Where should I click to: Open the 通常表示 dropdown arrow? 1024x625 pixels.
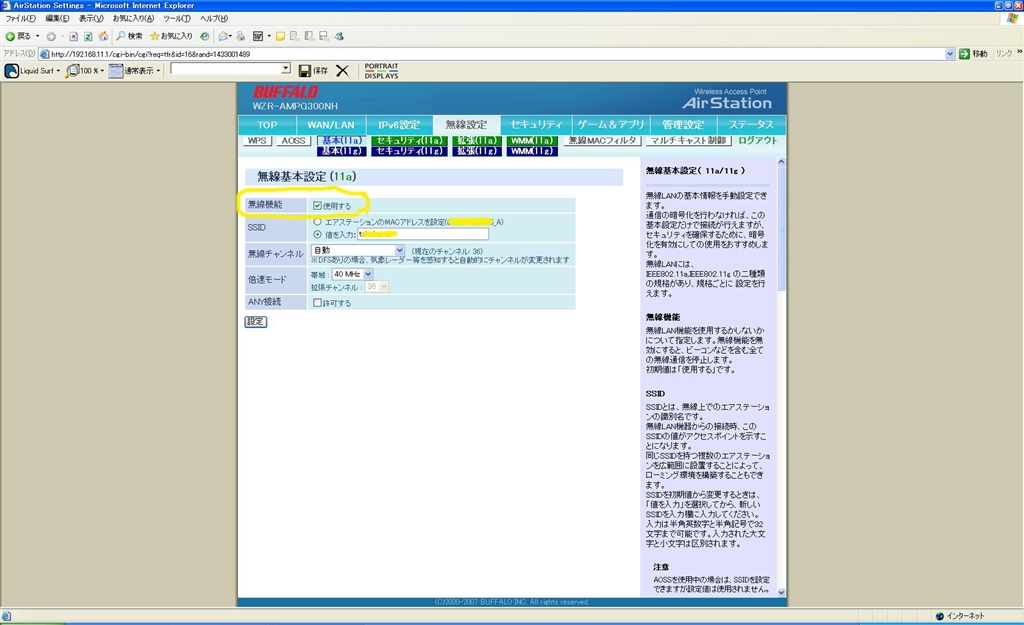[158, 71]
